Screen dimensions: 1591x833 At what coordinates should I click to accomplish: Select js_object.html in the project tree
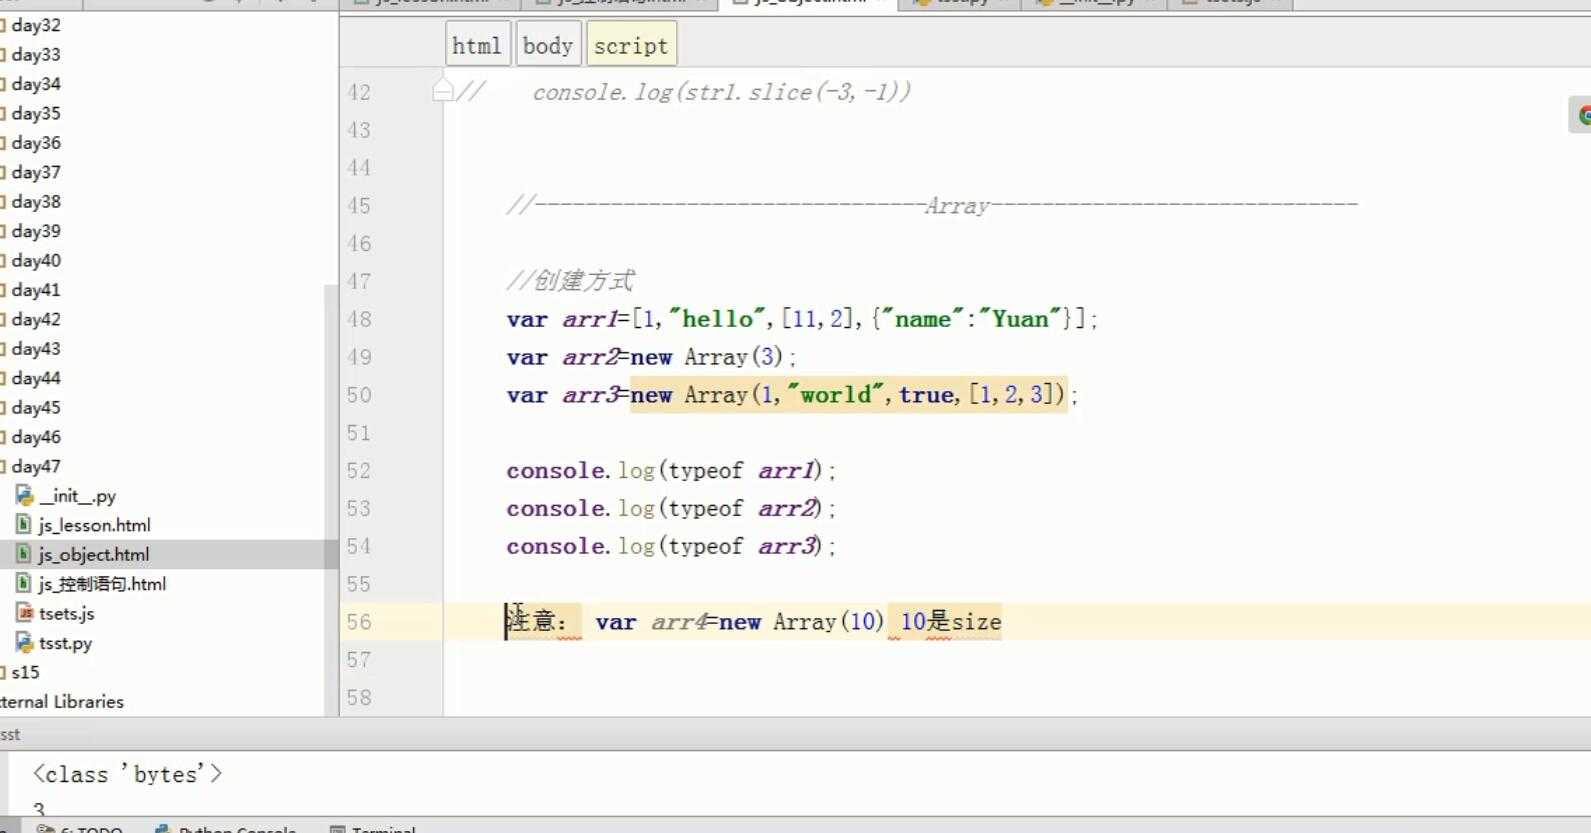coord(94,554)
